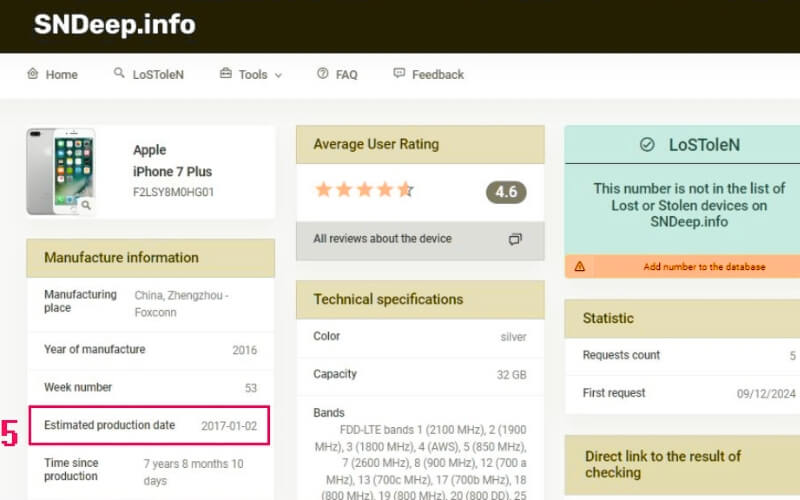Screen dimensions: 800x500
Task: Click Add number to the database
Action: [704, 267]
